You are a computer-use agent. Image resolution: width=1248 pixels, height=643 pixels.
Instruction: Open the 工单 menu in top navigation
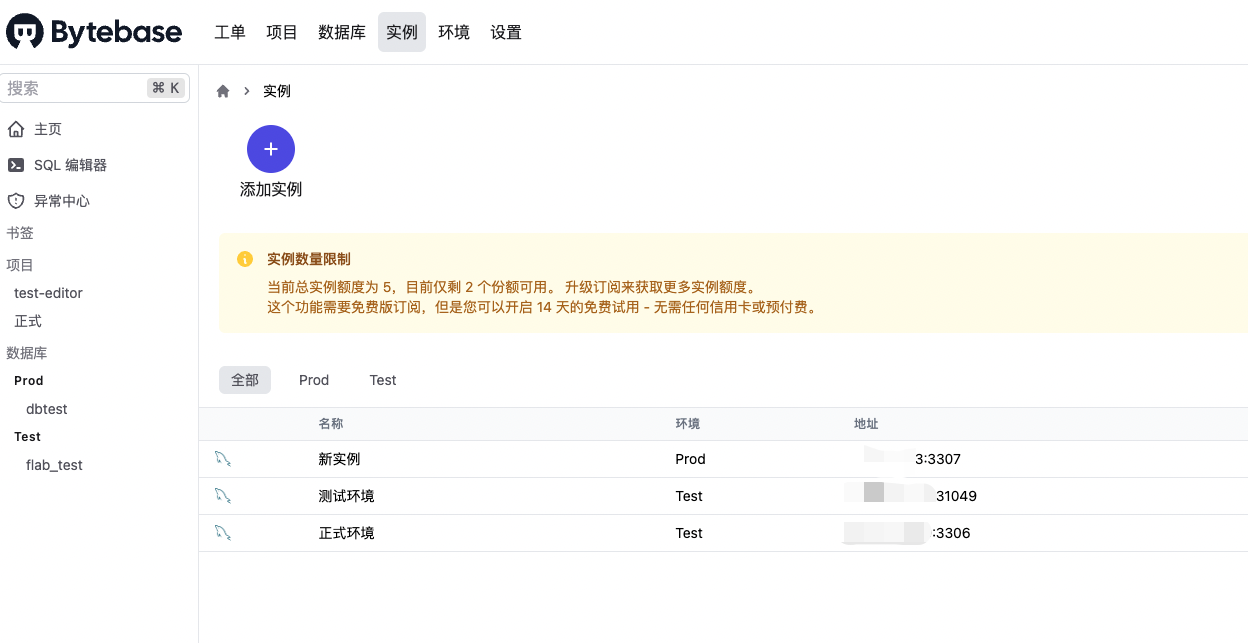click(230, 32)
